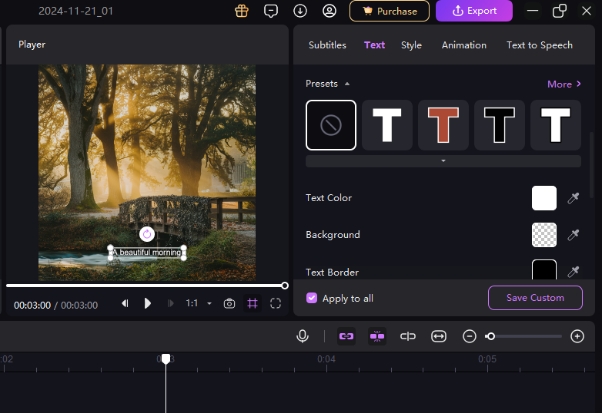Click the gift box icon in title bar
602x414 pixels.
coord(241,11)
